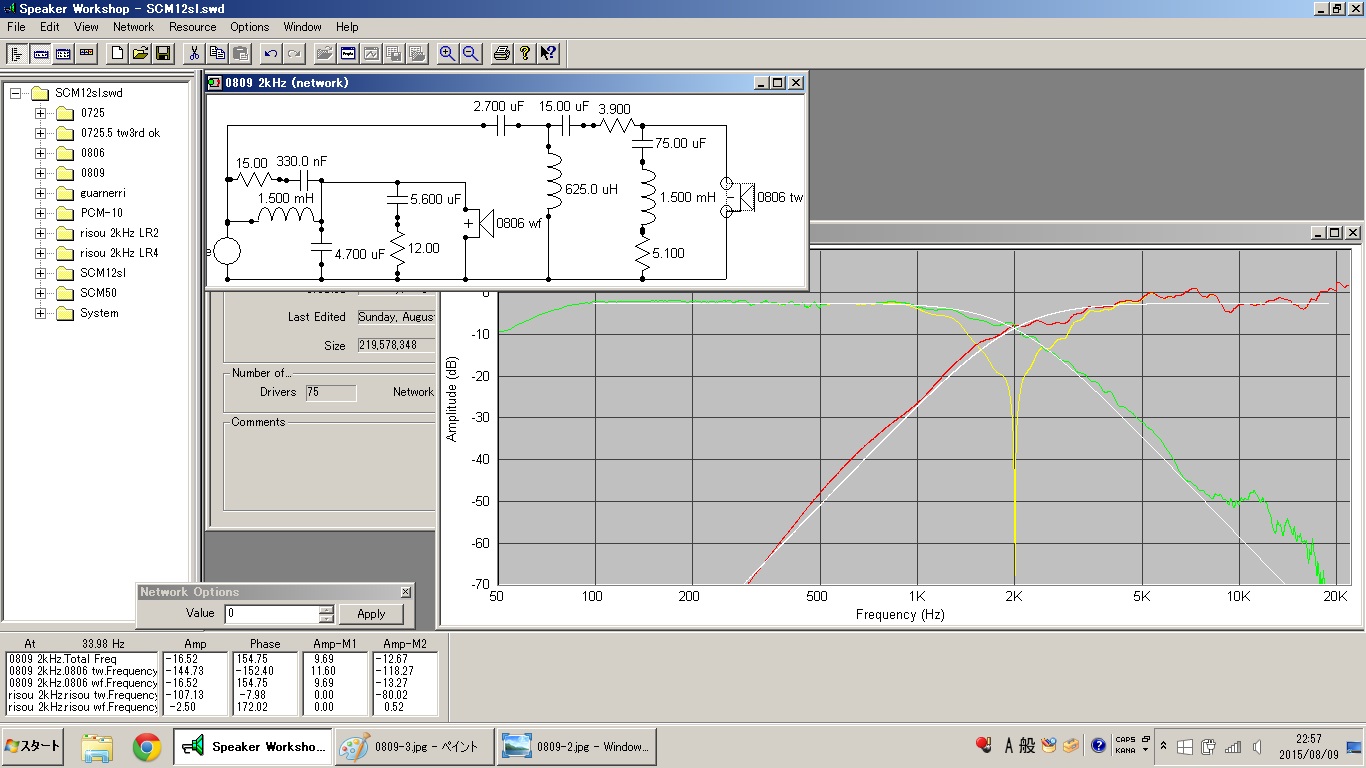
Task: Click the power plug tray icon
Action: [x=1208, y=746]
